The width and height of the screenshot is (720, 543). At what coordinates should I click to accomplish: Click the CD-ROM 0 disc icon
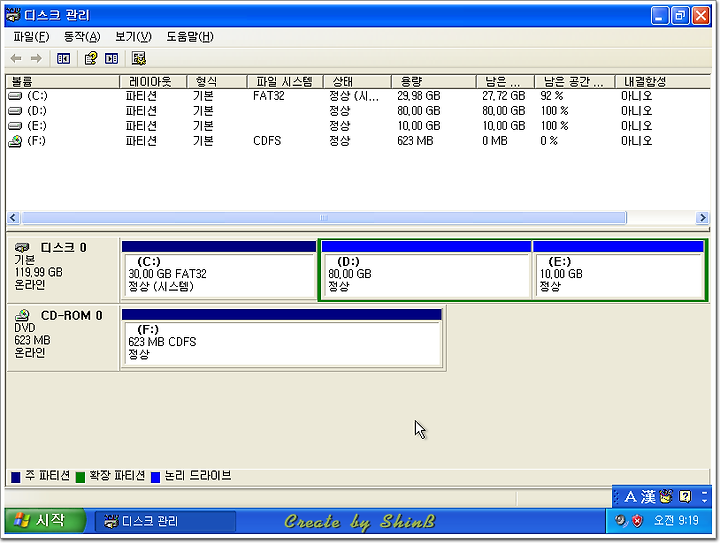click(x=22, y=315)
